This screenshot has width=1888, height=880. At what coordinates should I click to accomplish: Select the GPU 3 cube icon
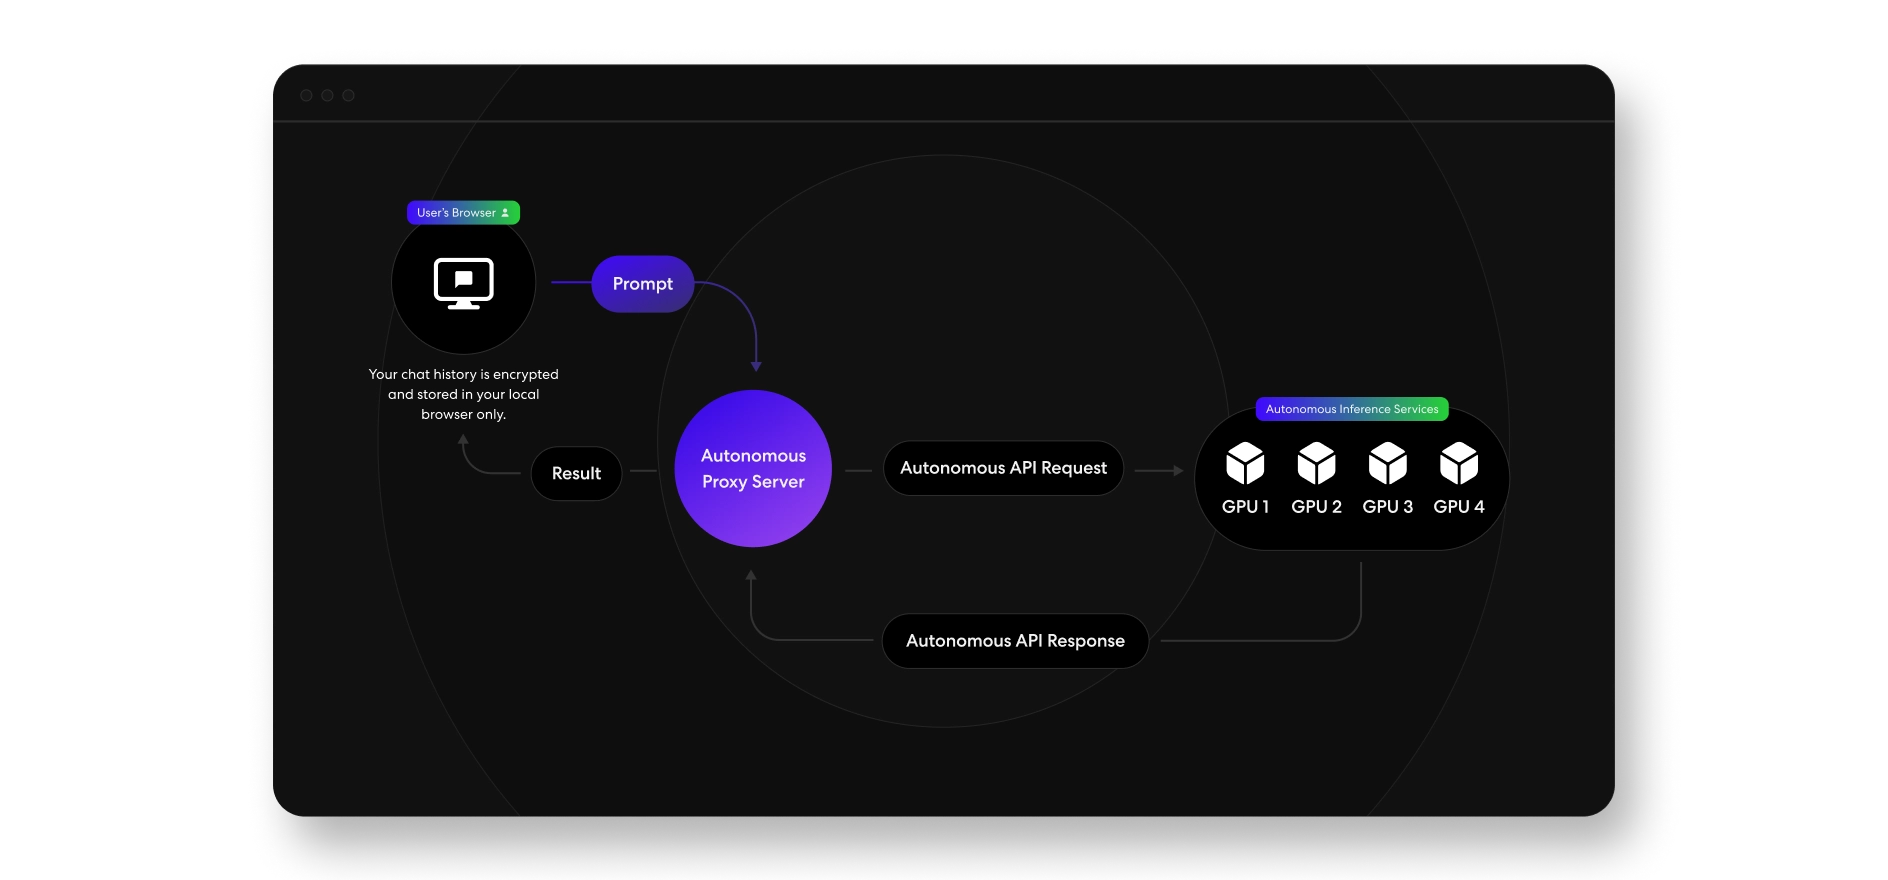pos(1388,464)
